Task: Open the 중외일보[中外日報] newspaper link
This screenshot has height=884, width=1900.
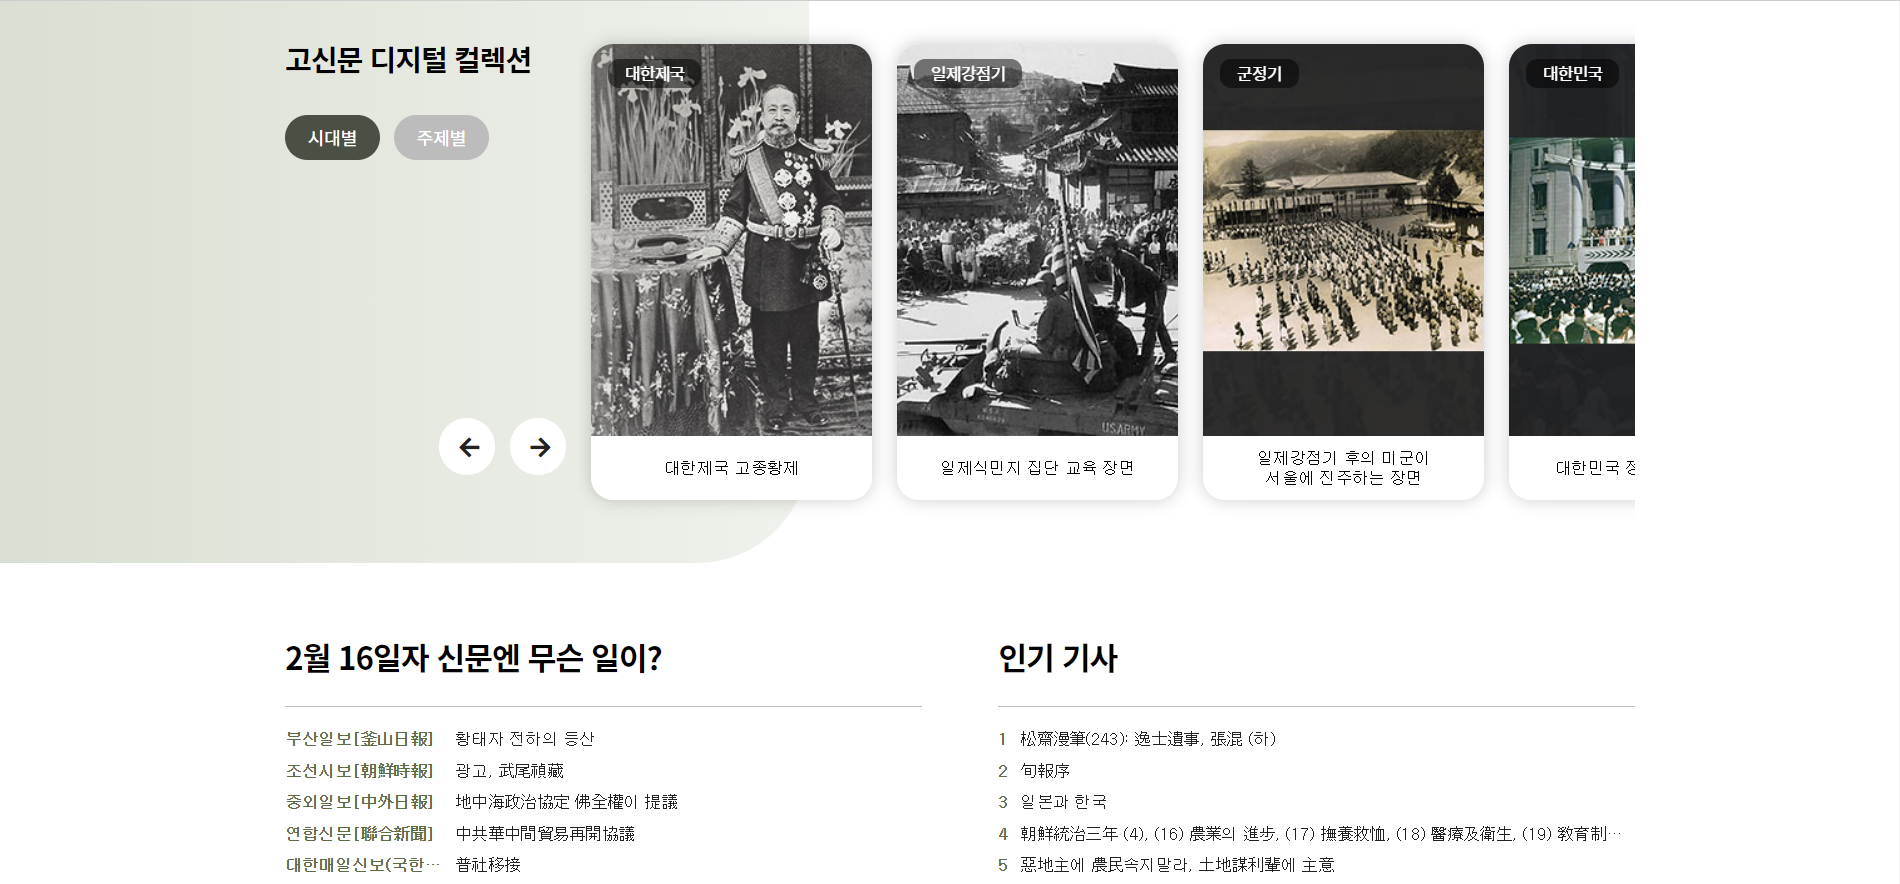Action: pyautogui.click(x=360, y=802)
